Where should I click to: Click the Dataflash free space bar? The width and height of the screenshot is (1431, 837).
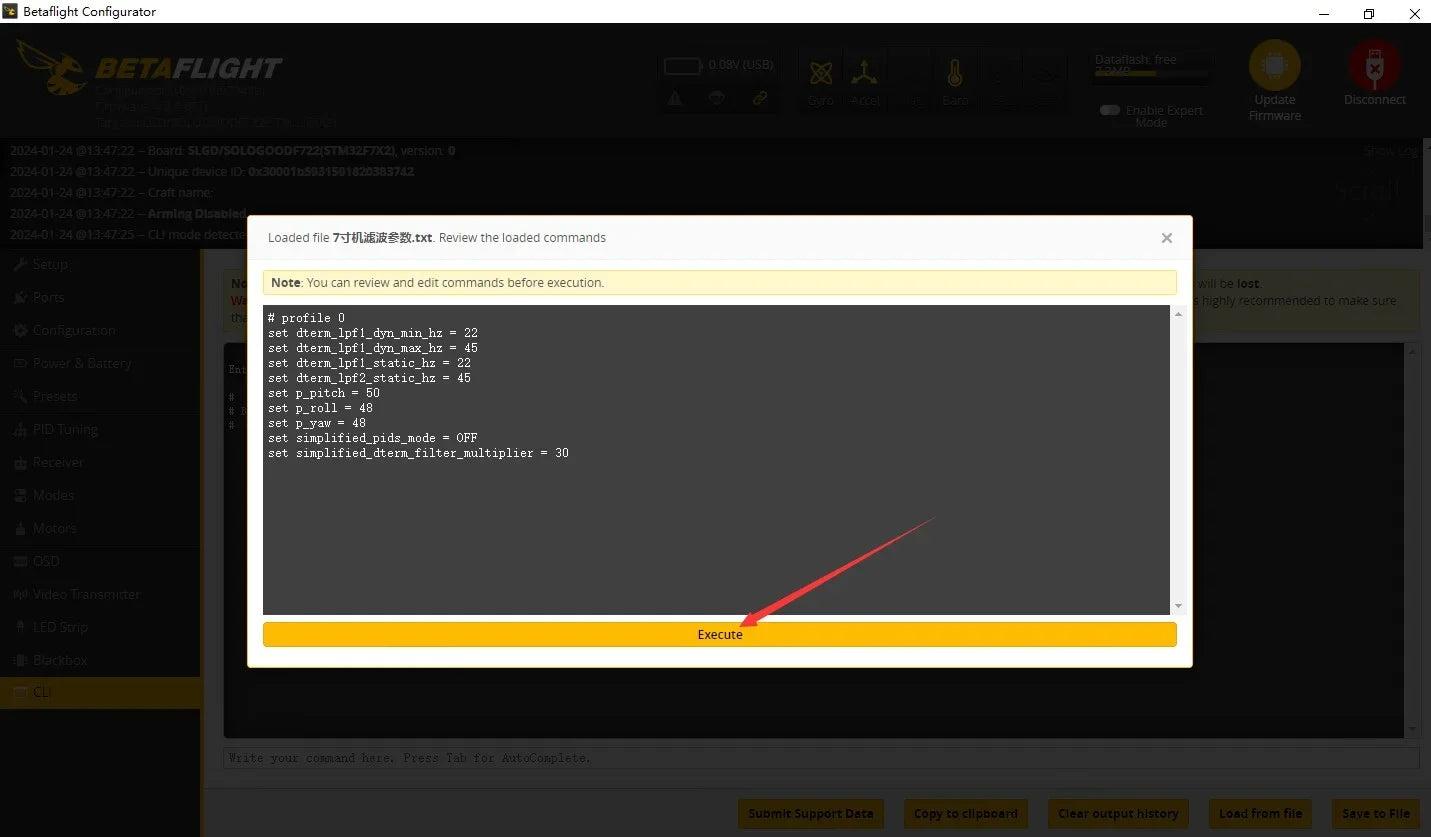click(x=1152, y=72)
